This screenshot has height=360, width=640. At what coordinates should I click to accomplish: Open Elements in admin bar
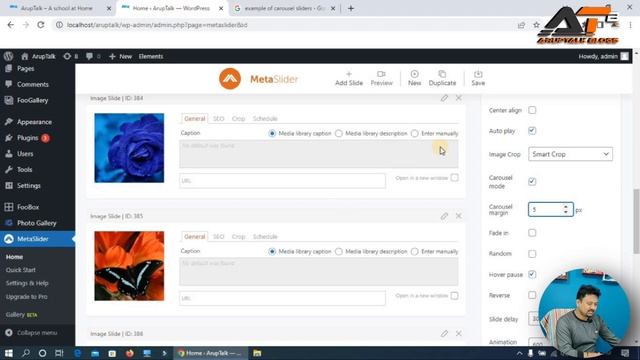[x=151, y=56]
